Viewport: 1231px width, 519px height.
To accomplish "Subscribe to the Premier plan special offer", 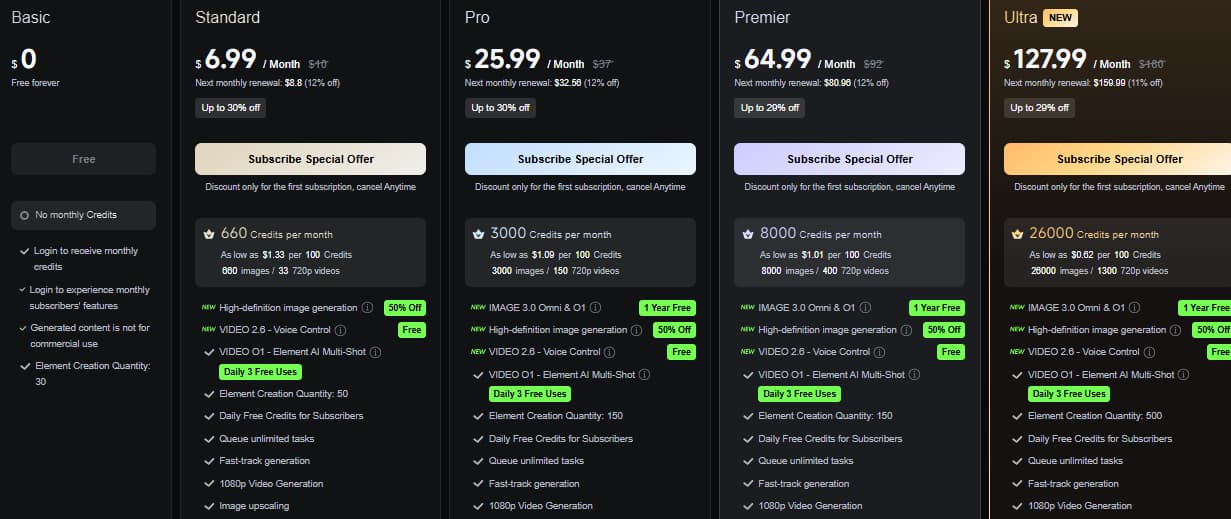I will 849,159.
